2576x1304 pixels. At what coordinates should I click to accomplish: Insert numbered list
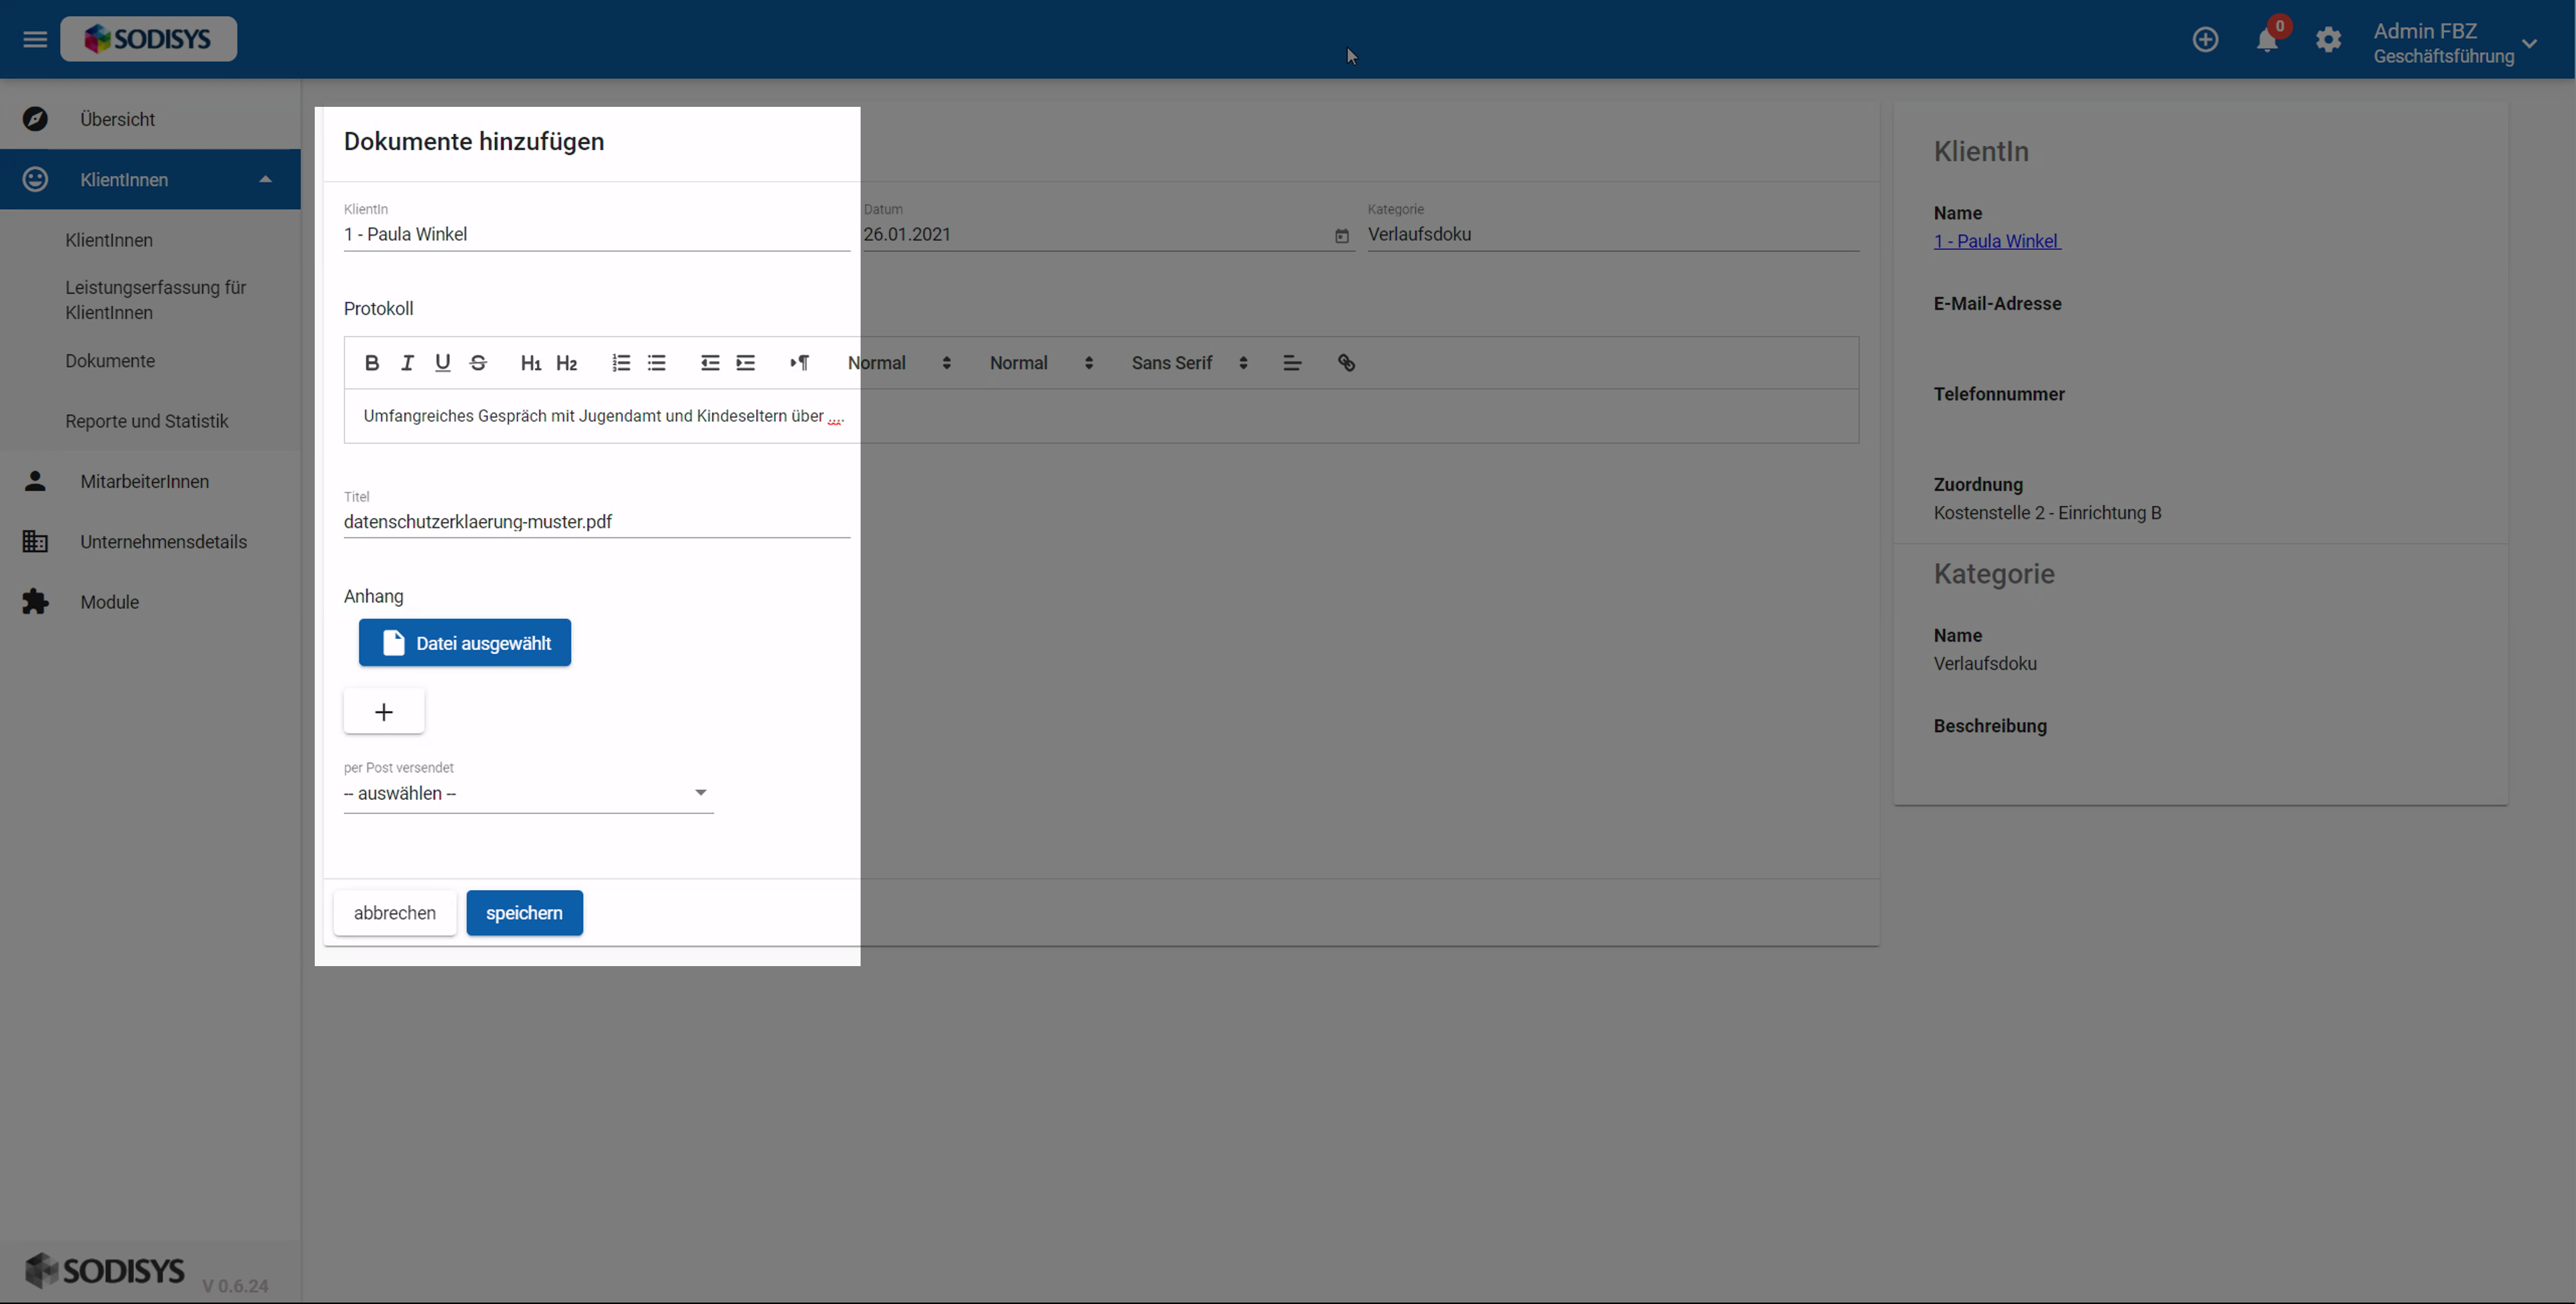[x=621, y=363]
